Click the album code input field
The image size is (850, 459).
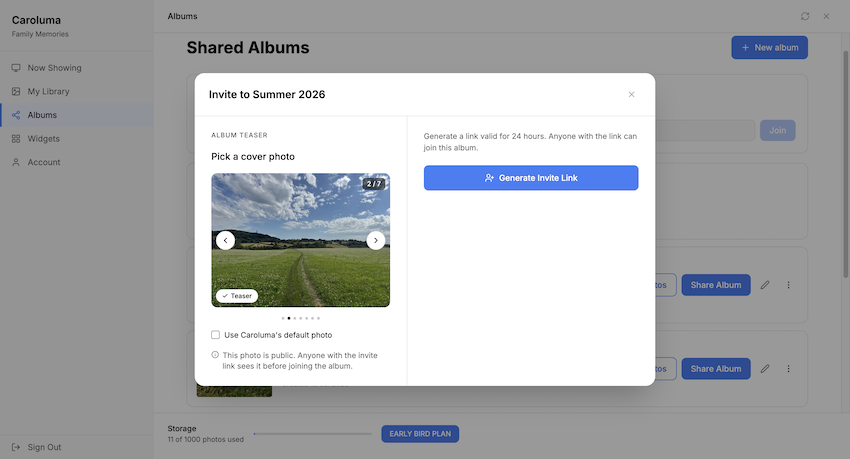[x=705, y=131]
